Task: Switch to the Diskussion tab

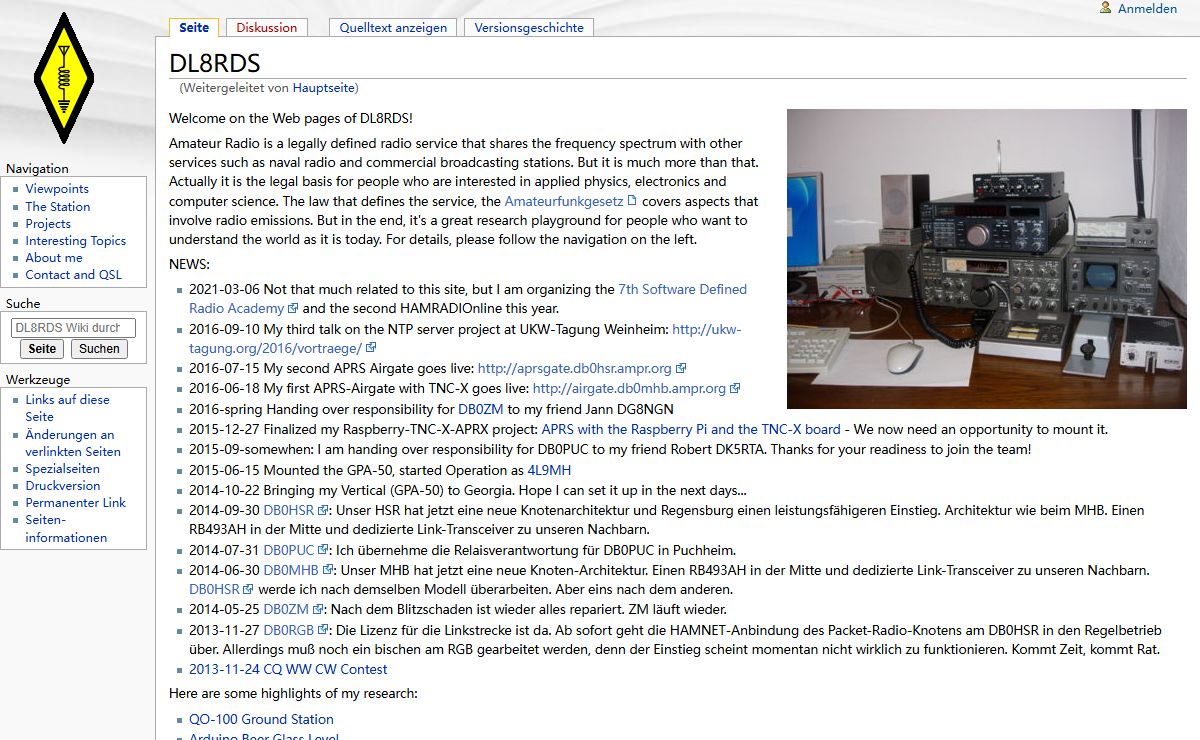Action: pyautogui.click(x=266, y=28)
